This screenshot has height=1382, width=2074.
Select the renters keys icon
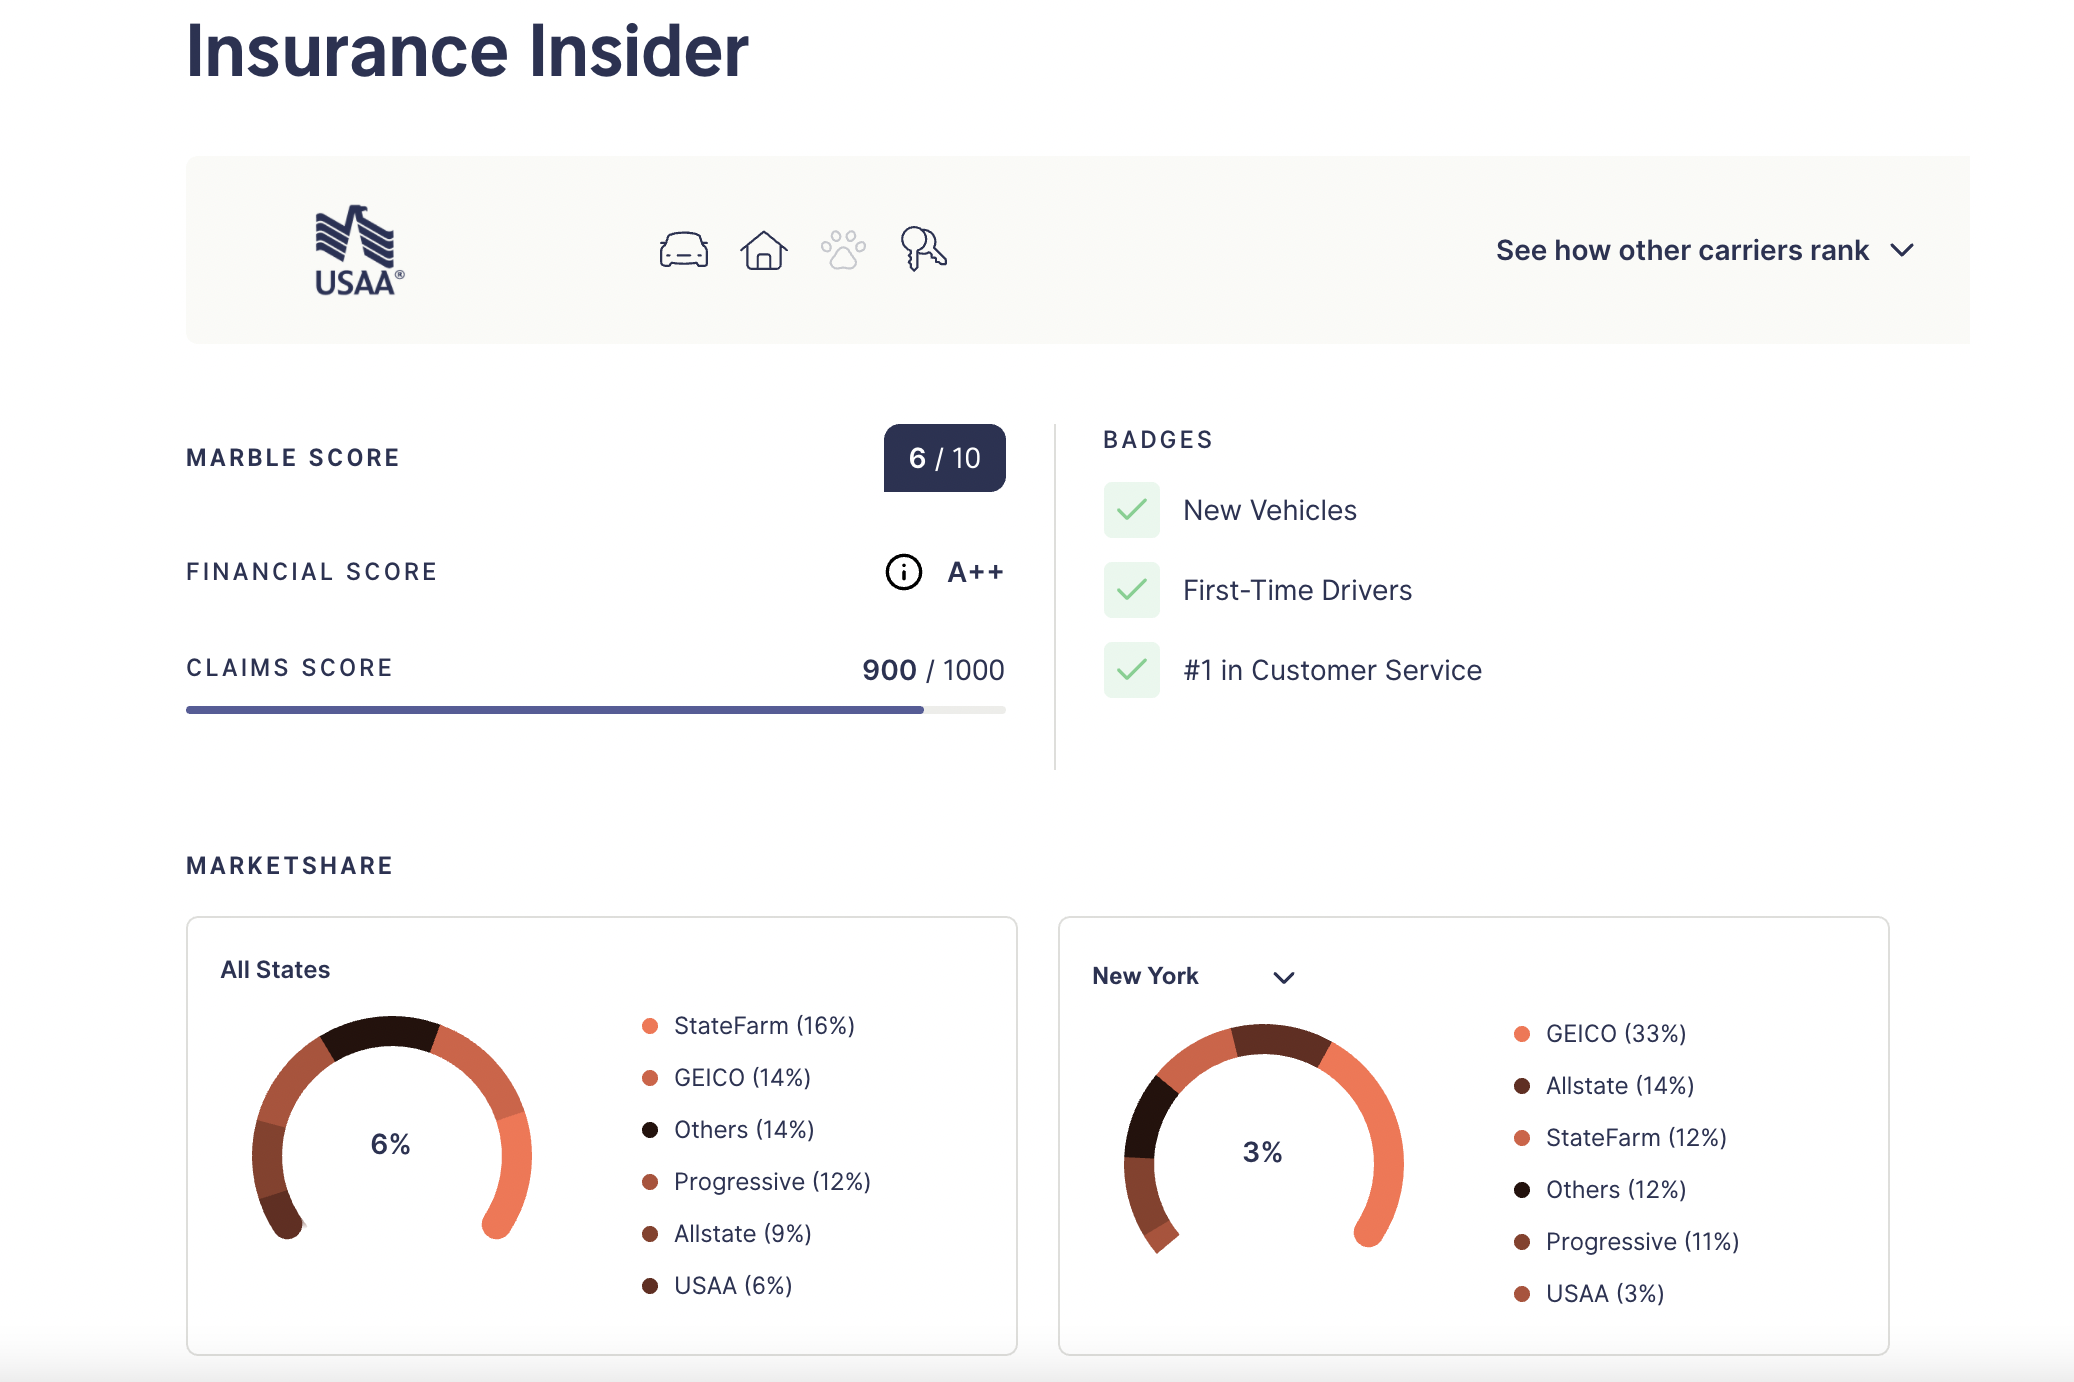pos(924,249)
